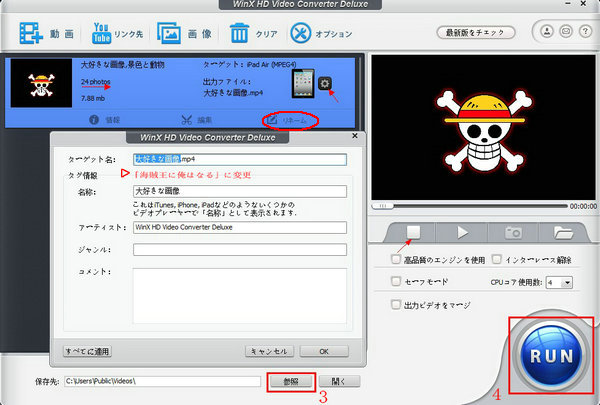Open output settings with the gear icon

click(x=325, y=83)
